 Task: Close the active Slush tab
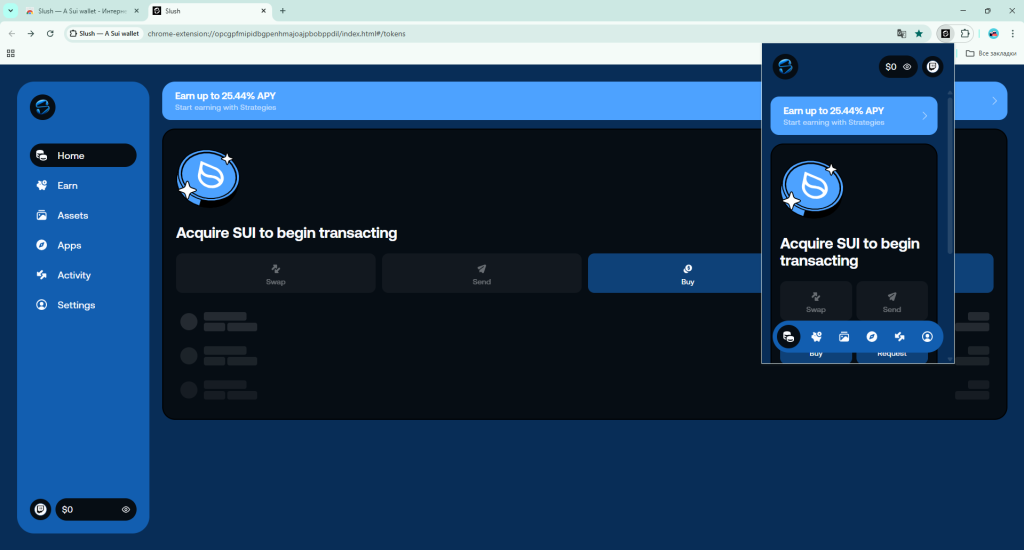coord(263,11)
